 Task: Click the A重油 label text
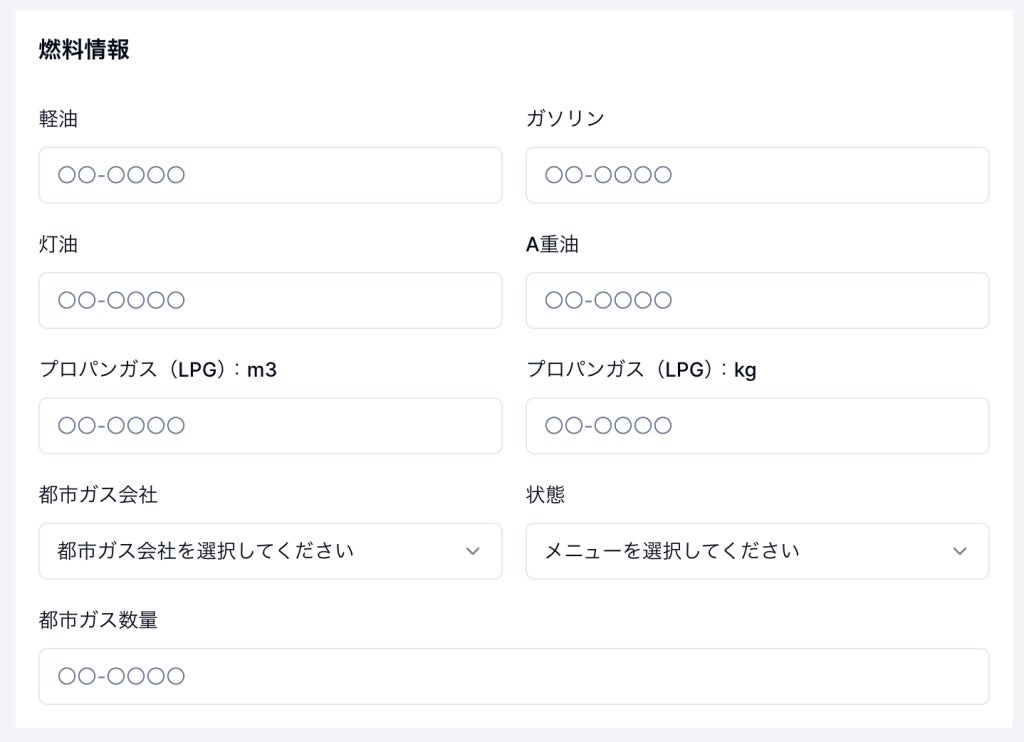coord(552,244)
